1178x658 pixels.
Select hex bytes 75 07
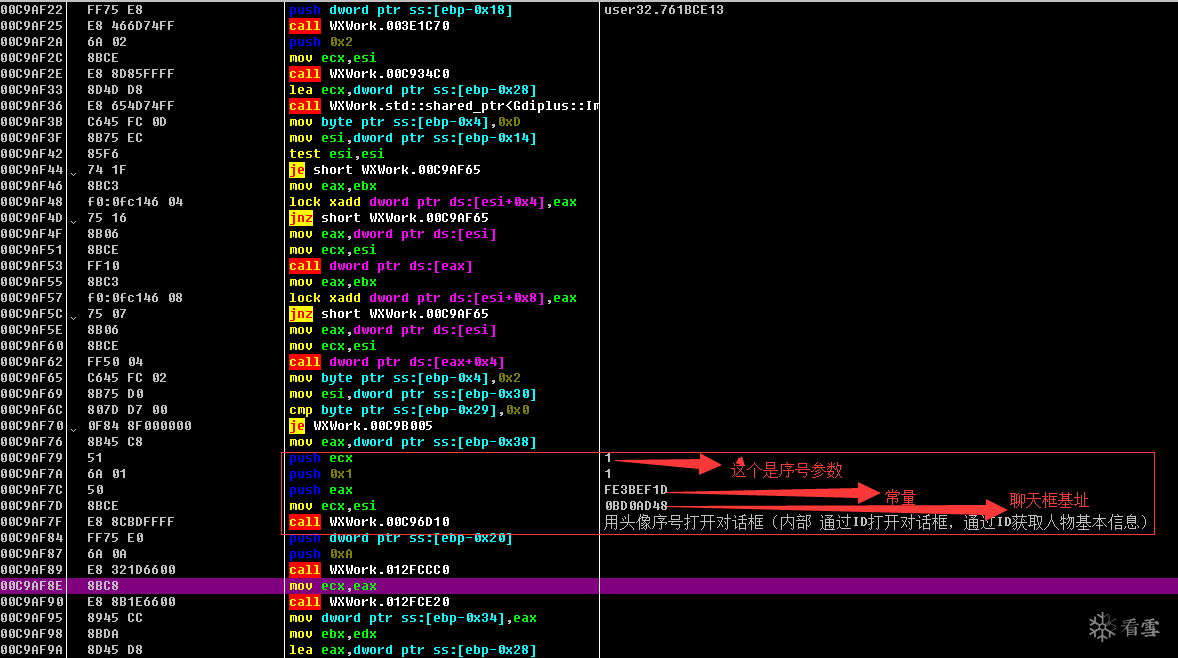tap(107, 314)
